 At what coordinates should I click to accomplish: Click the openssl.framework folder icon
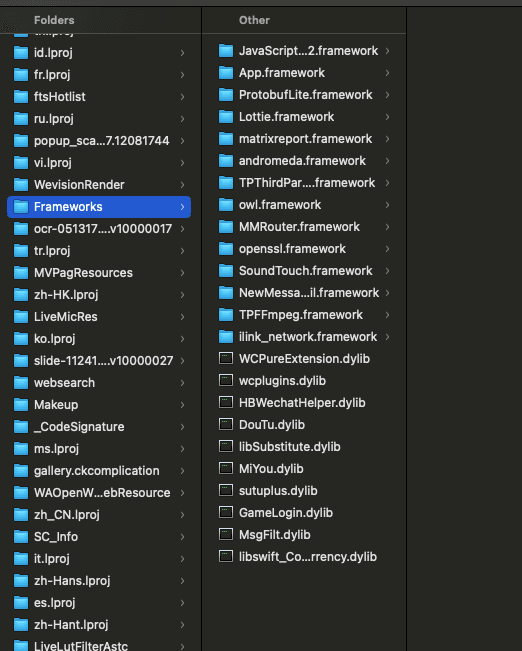point(226,249)
